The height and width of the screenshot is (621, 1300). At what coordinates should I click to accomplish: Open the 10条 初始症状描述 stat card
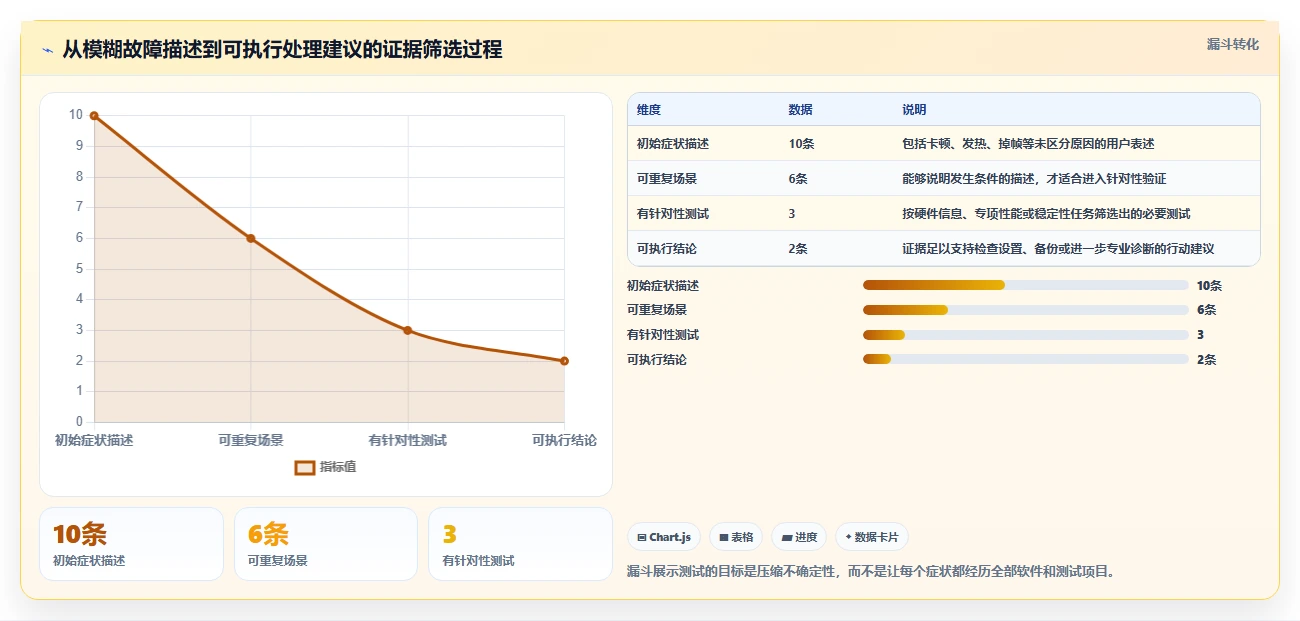coord(131,544)
